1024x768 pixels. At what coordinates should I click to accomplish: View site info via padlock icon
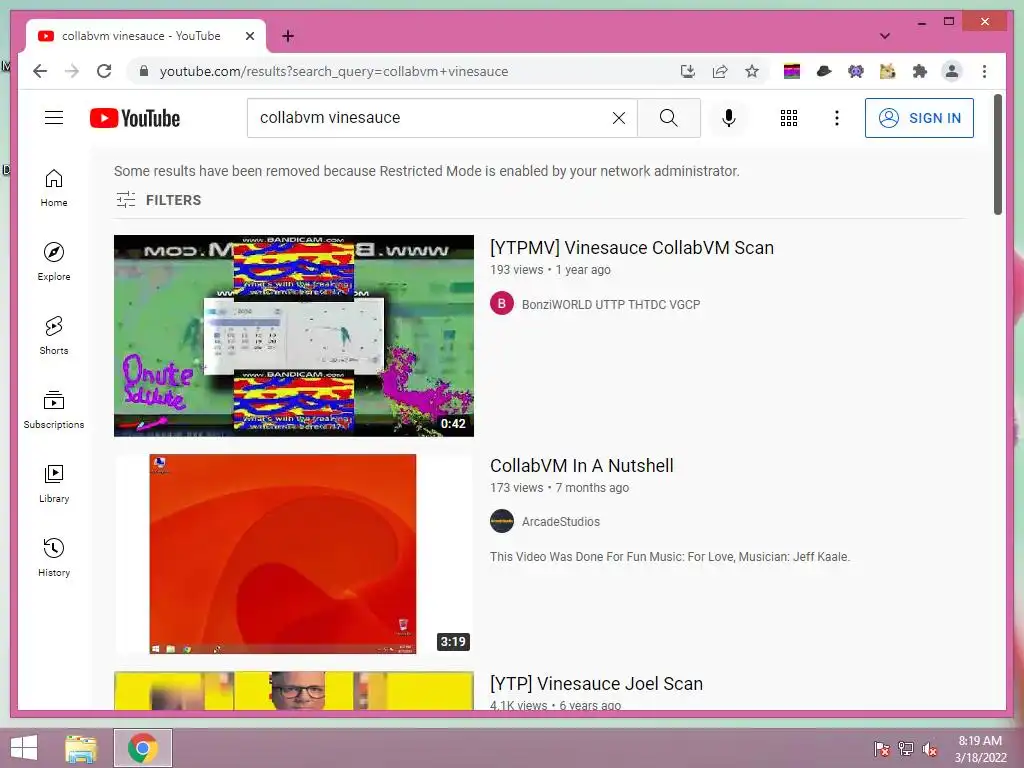coord(144,71)
